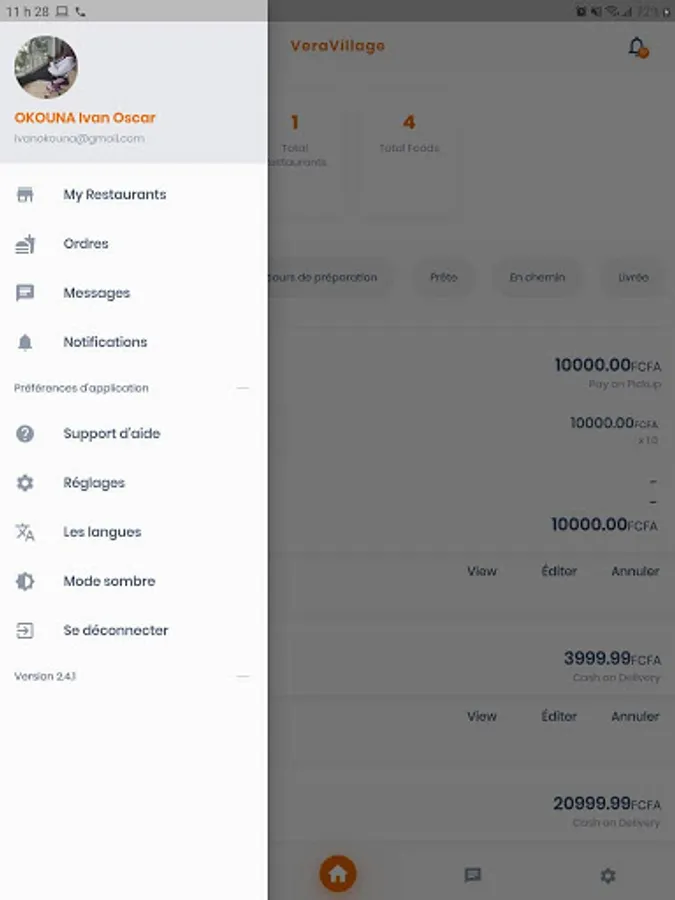Collapse the Version 2.4.1 section dash

pos(243,677)
